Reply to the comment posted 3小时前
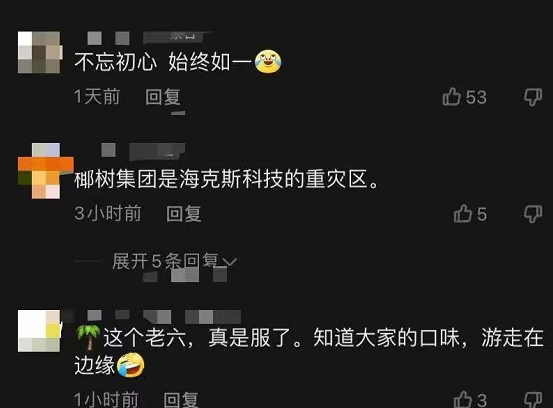Image resolution: width=553 pixels, height=408 pixels. coord(184,214)
